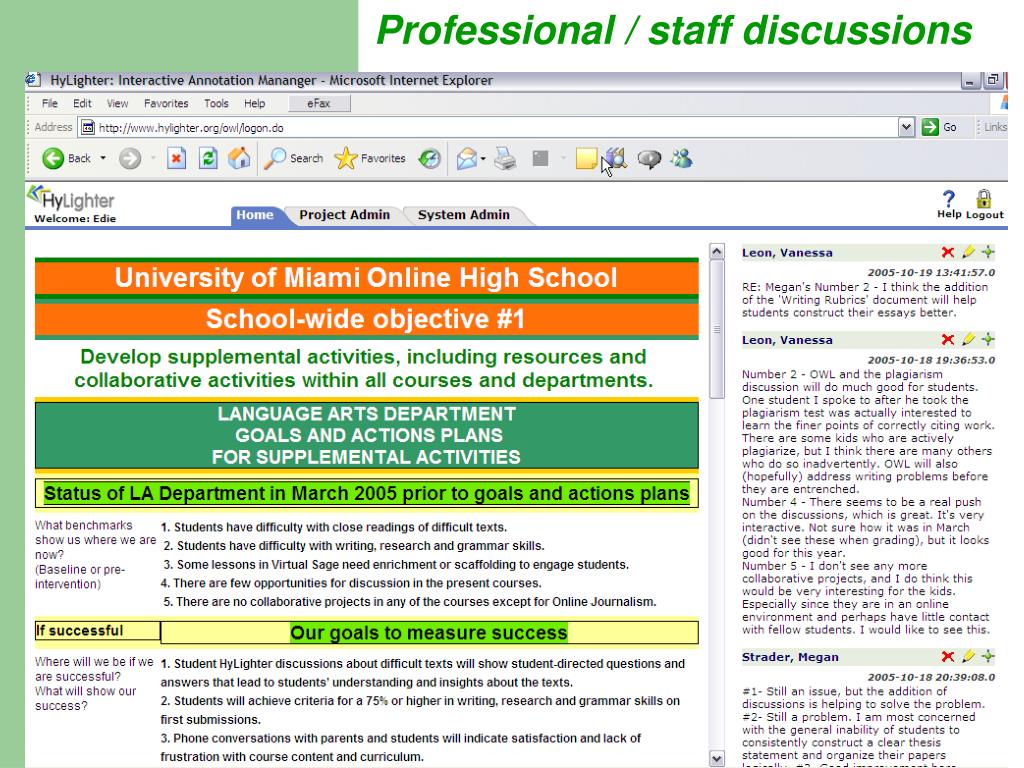Click the History clock icon
The image size is (1024, 768).
[430, 158]
